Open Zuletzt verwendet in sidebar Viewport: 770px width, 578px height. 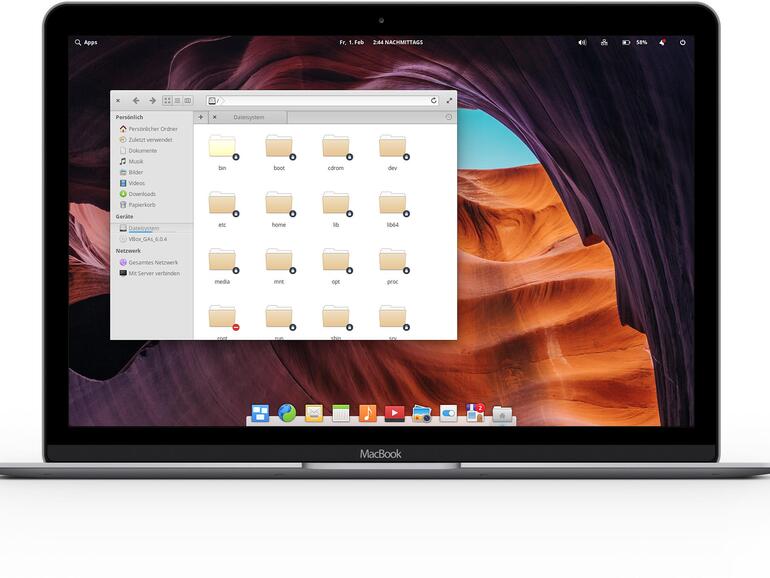[x=152, y=140]
